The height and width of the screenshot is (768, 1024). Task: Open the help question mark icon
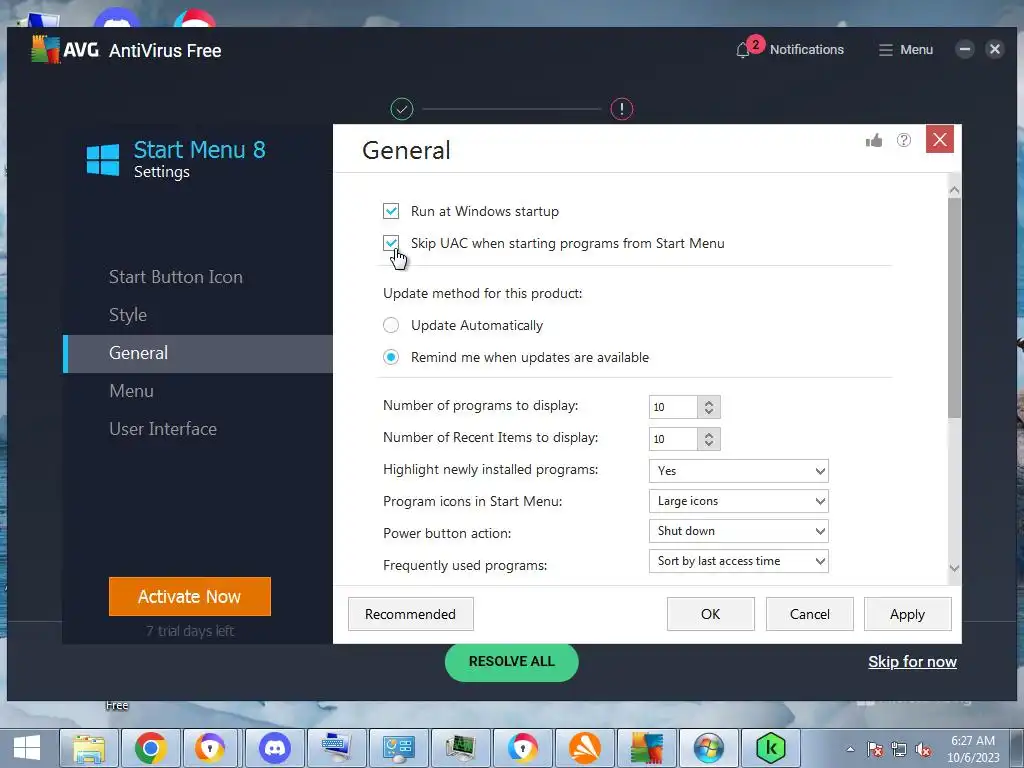click(904, 140)
